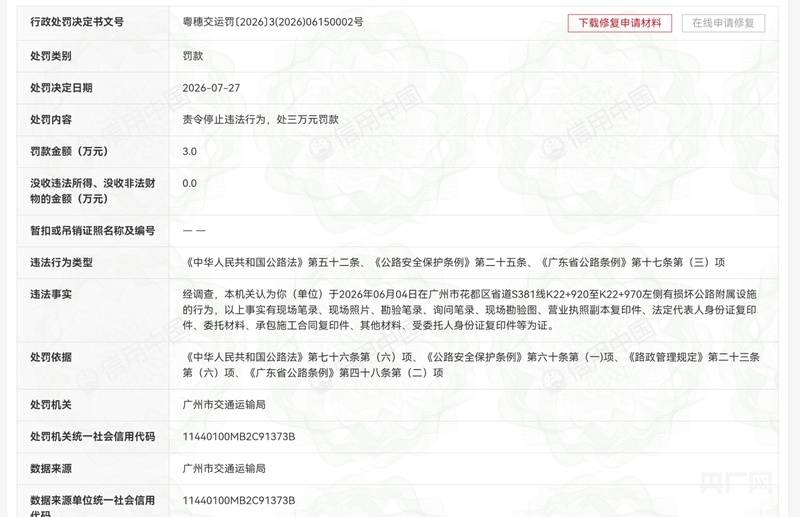
Task: Click the 在线申请修复 button
Action: pyautogui.click(x=723, y=23)
